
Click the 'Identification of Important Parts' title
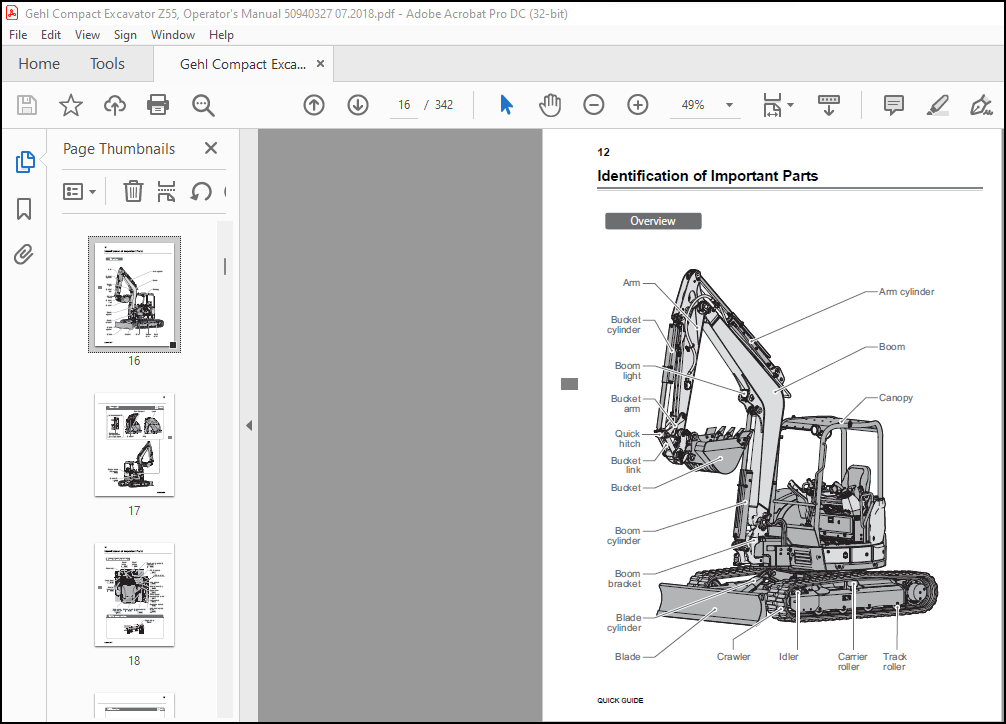click(707, 176)
